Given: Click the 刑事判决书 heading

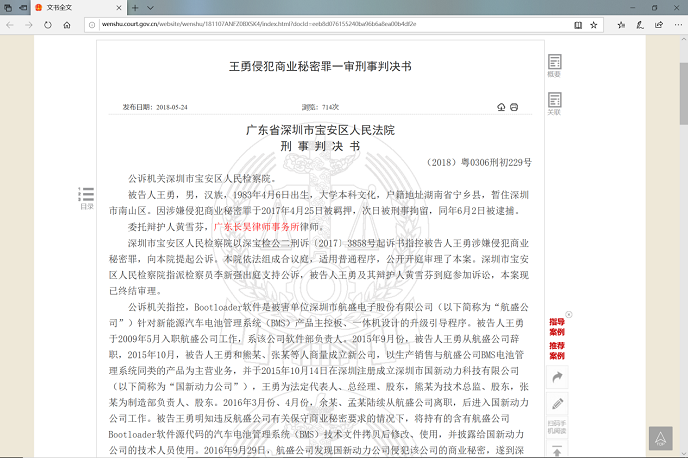Looking at the screenshot, I should pyautogui.click(x=320, y=146).
